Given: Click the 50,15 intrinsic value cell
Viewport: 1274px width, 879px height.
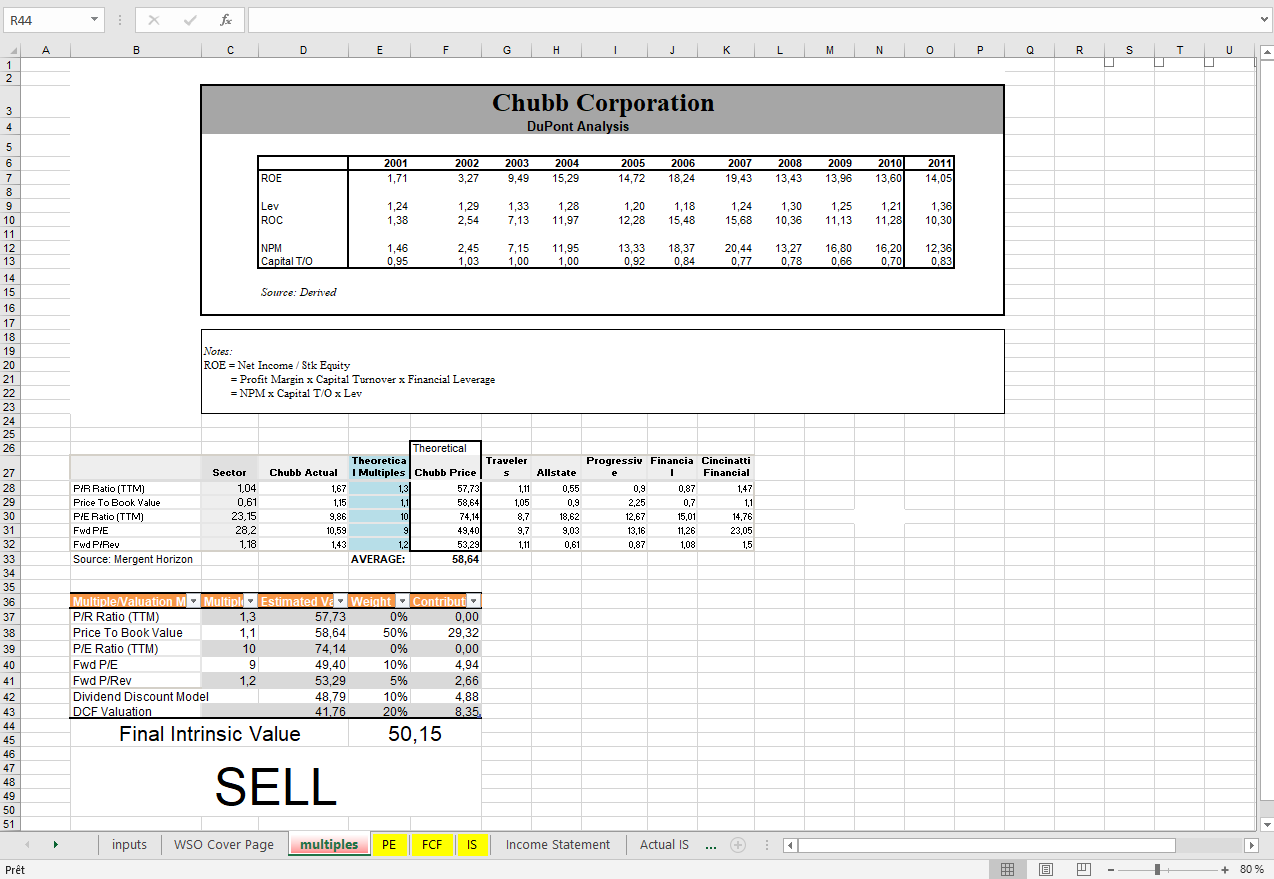Looking at the screenshot, I should [415, 734].
